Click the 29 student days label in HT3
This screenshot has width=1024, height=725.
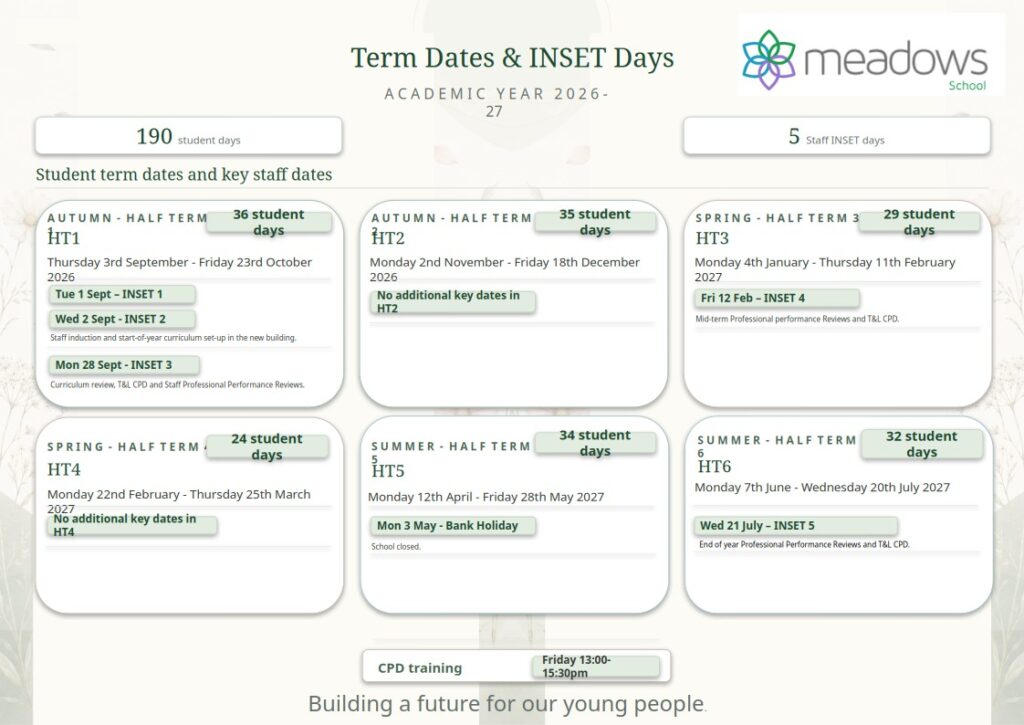pos(919,222)
